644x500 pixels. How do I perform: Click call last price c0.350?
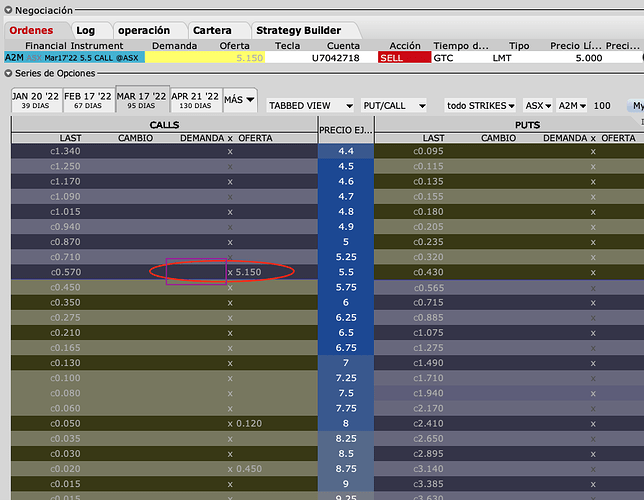(x=65, y=302)
